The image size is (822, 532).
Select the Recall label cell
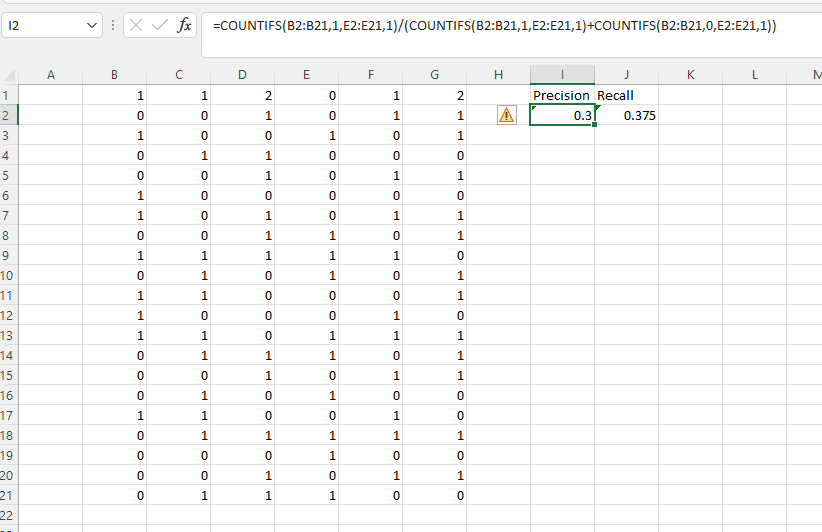pos(626,95)
